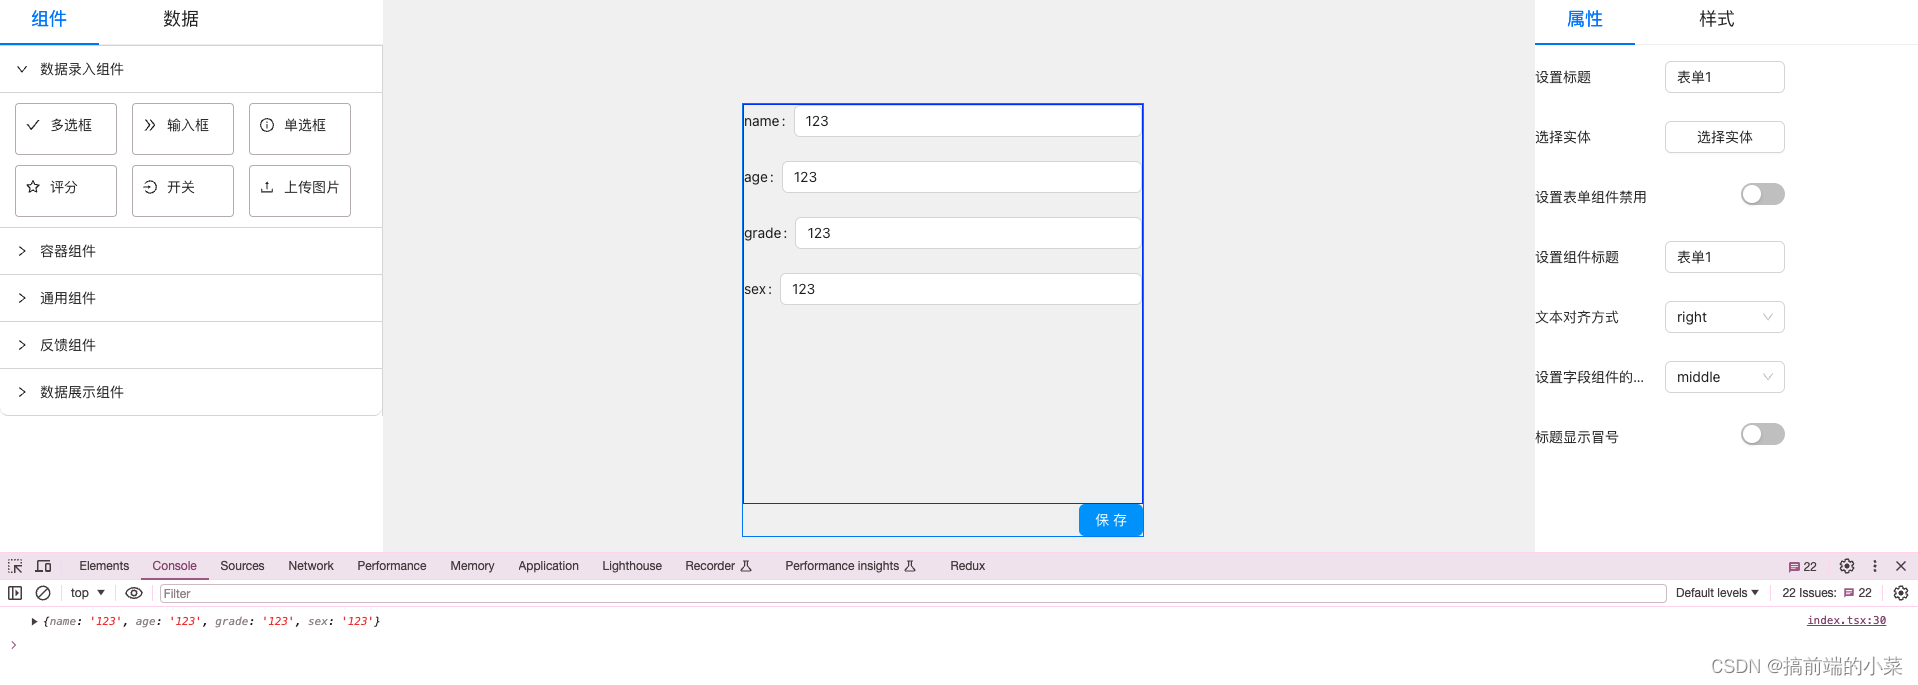The height and width of the screenshot is (685, 1918).
Task: Click the console Filter input
Action: point(912,593)
